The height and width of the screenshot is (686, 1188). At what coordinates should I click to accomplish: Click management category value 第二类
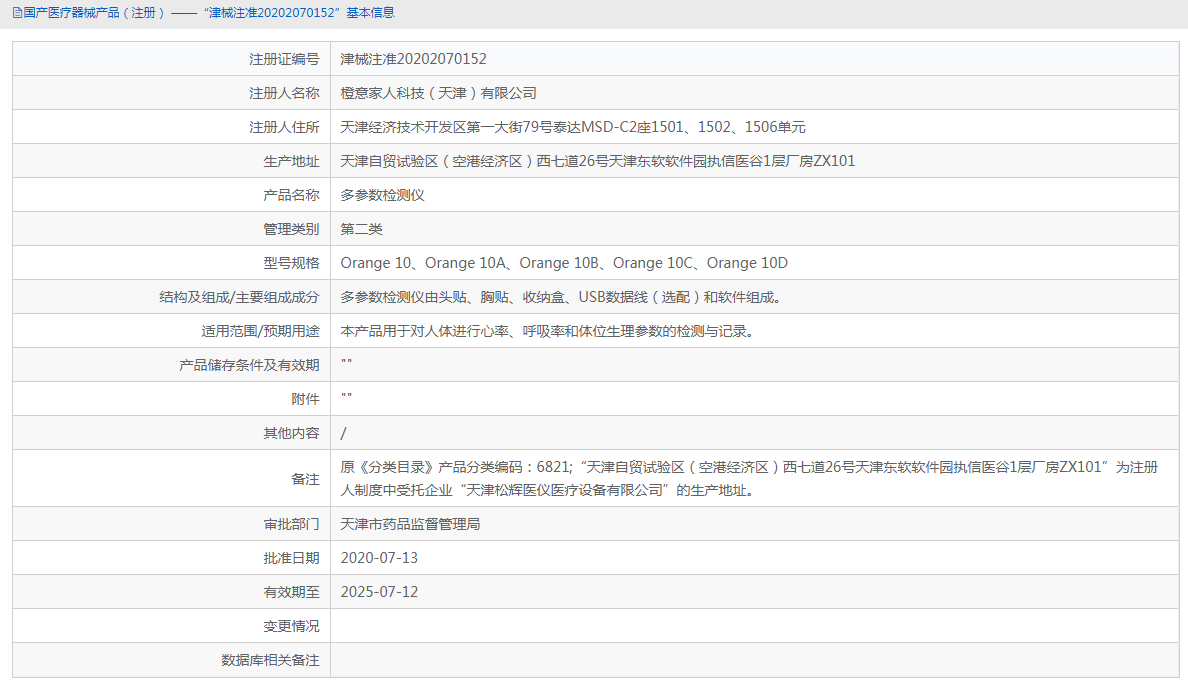[361, 229]
